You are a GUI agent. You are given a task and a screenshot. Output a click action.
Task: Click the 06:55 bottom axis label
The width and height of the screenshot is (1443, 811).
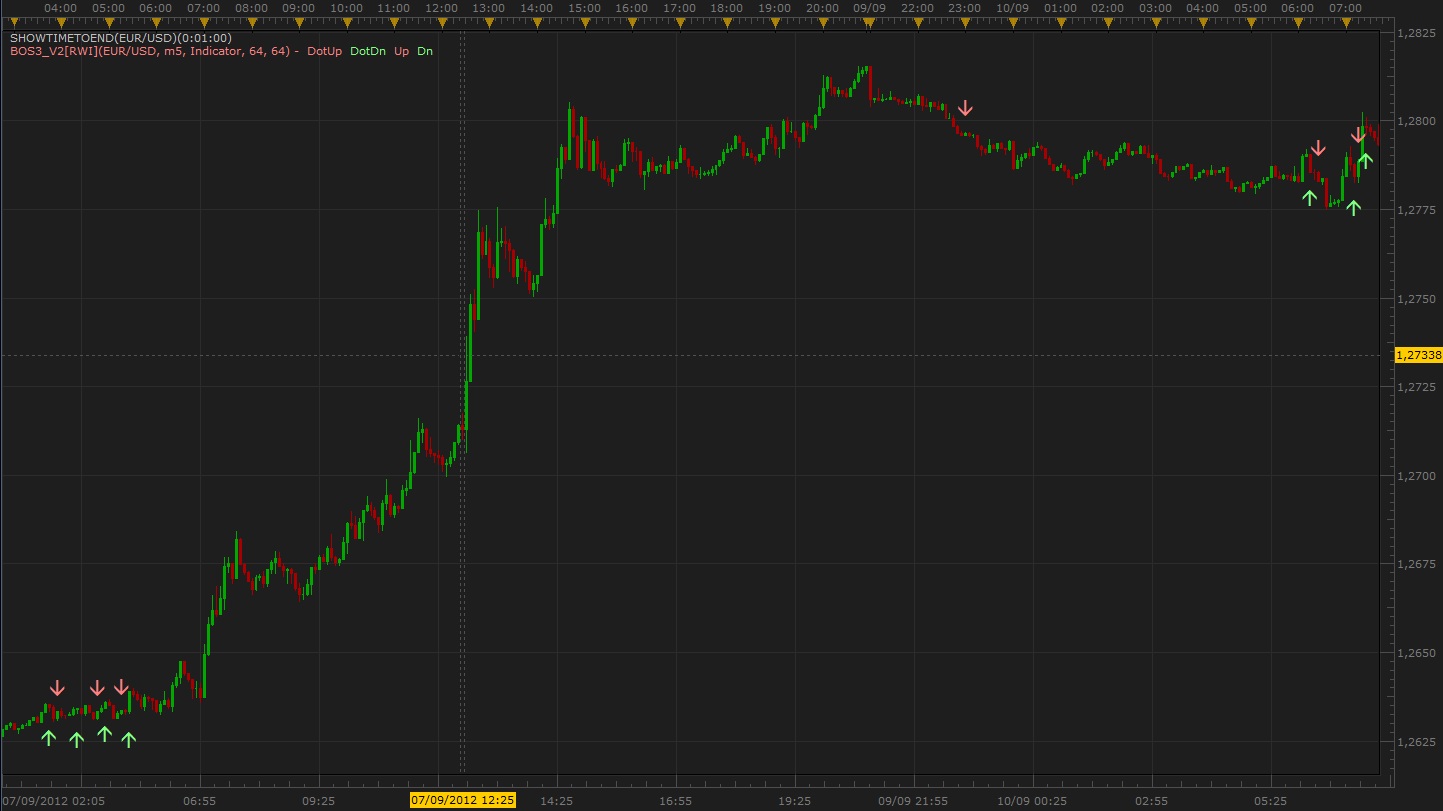[199, 801]
